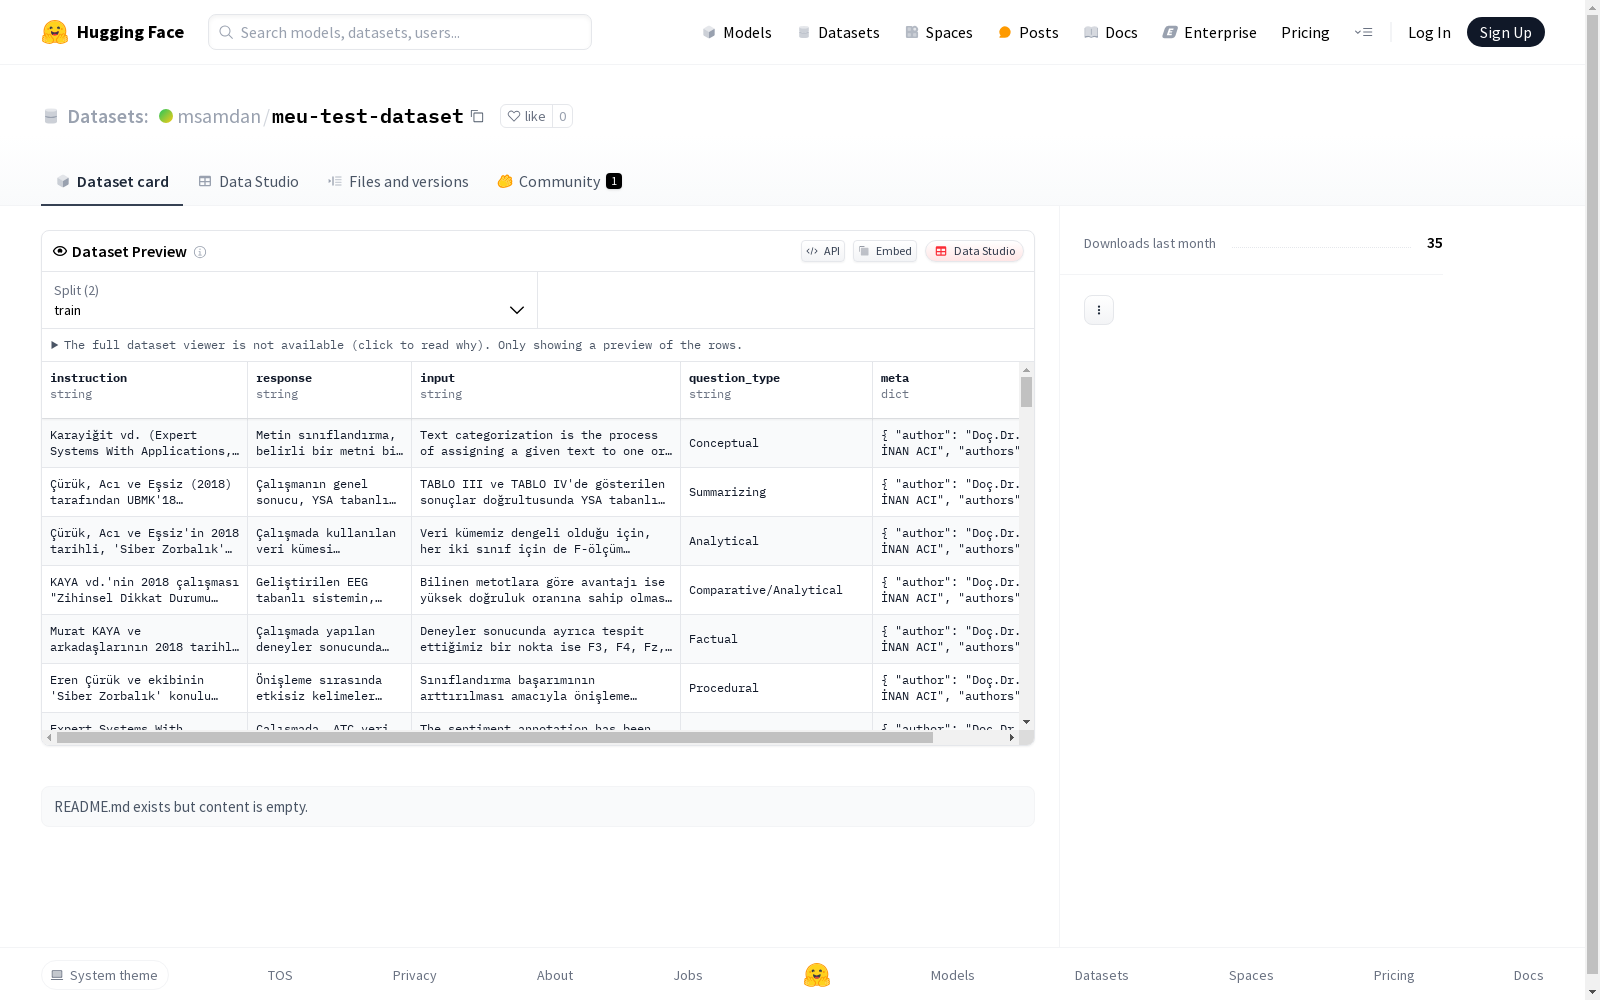Open the System theme selector
Image resolution: width=1600 pixels, height=1000 pixels.
point(105,975)
